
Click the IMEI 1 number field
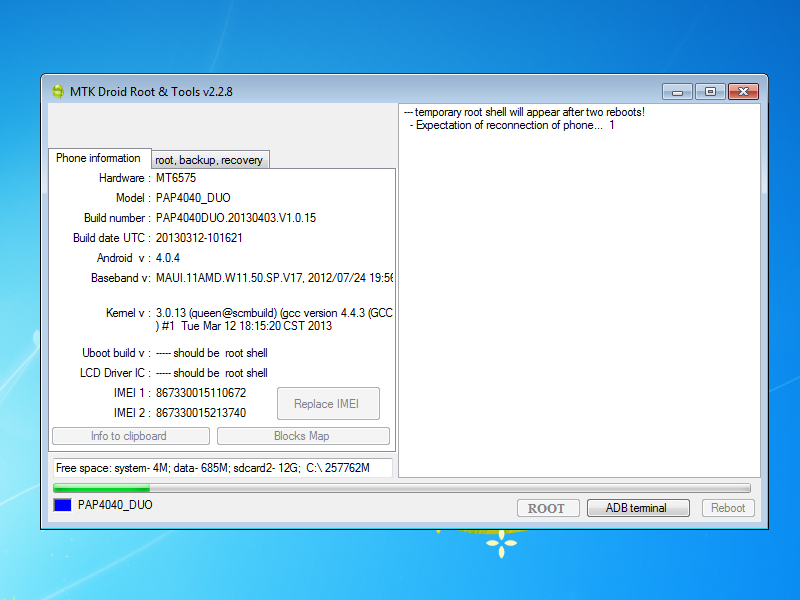(201, 393)
